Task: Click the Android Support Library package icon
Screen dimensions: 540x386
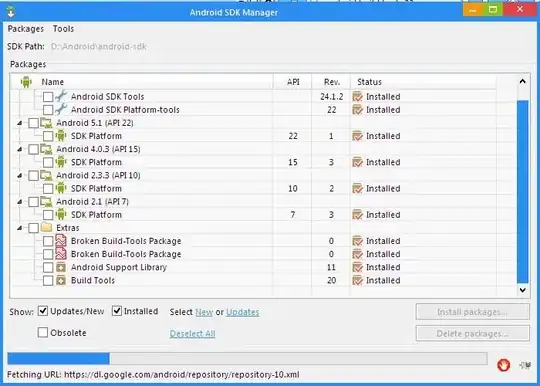Action: click(x=61, y=267)
